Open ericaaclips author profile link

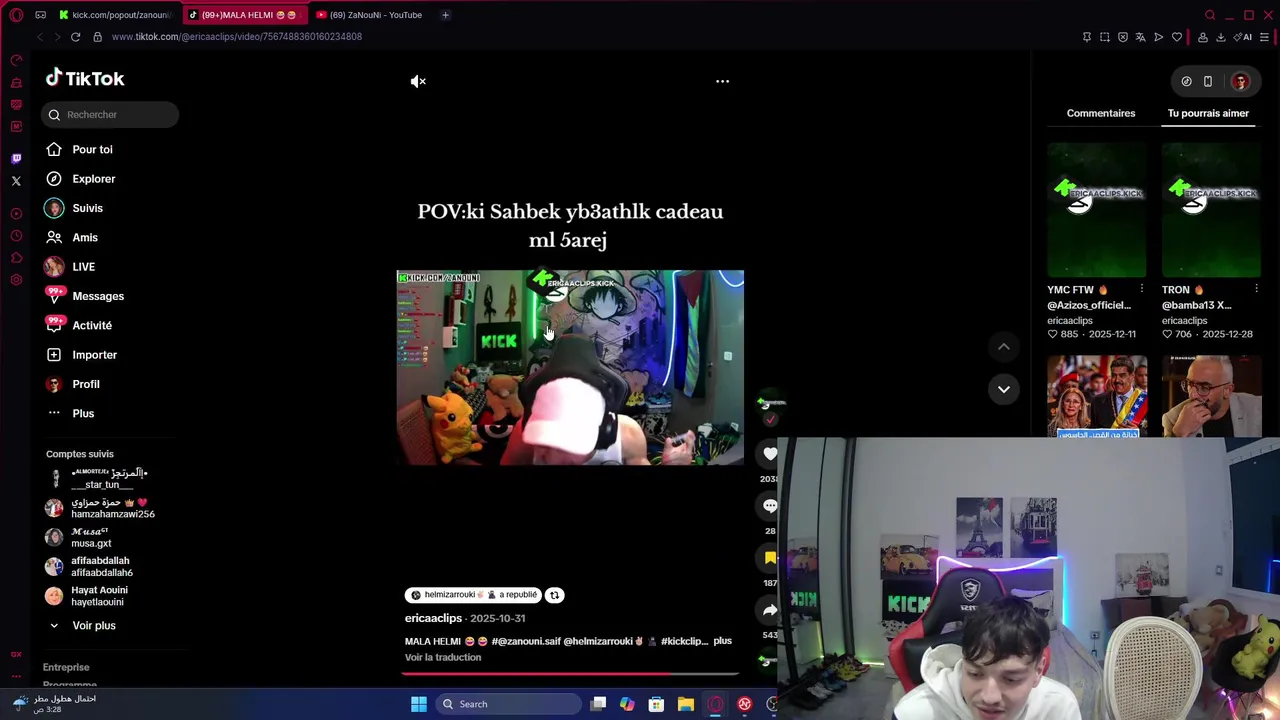click(433, 619)
